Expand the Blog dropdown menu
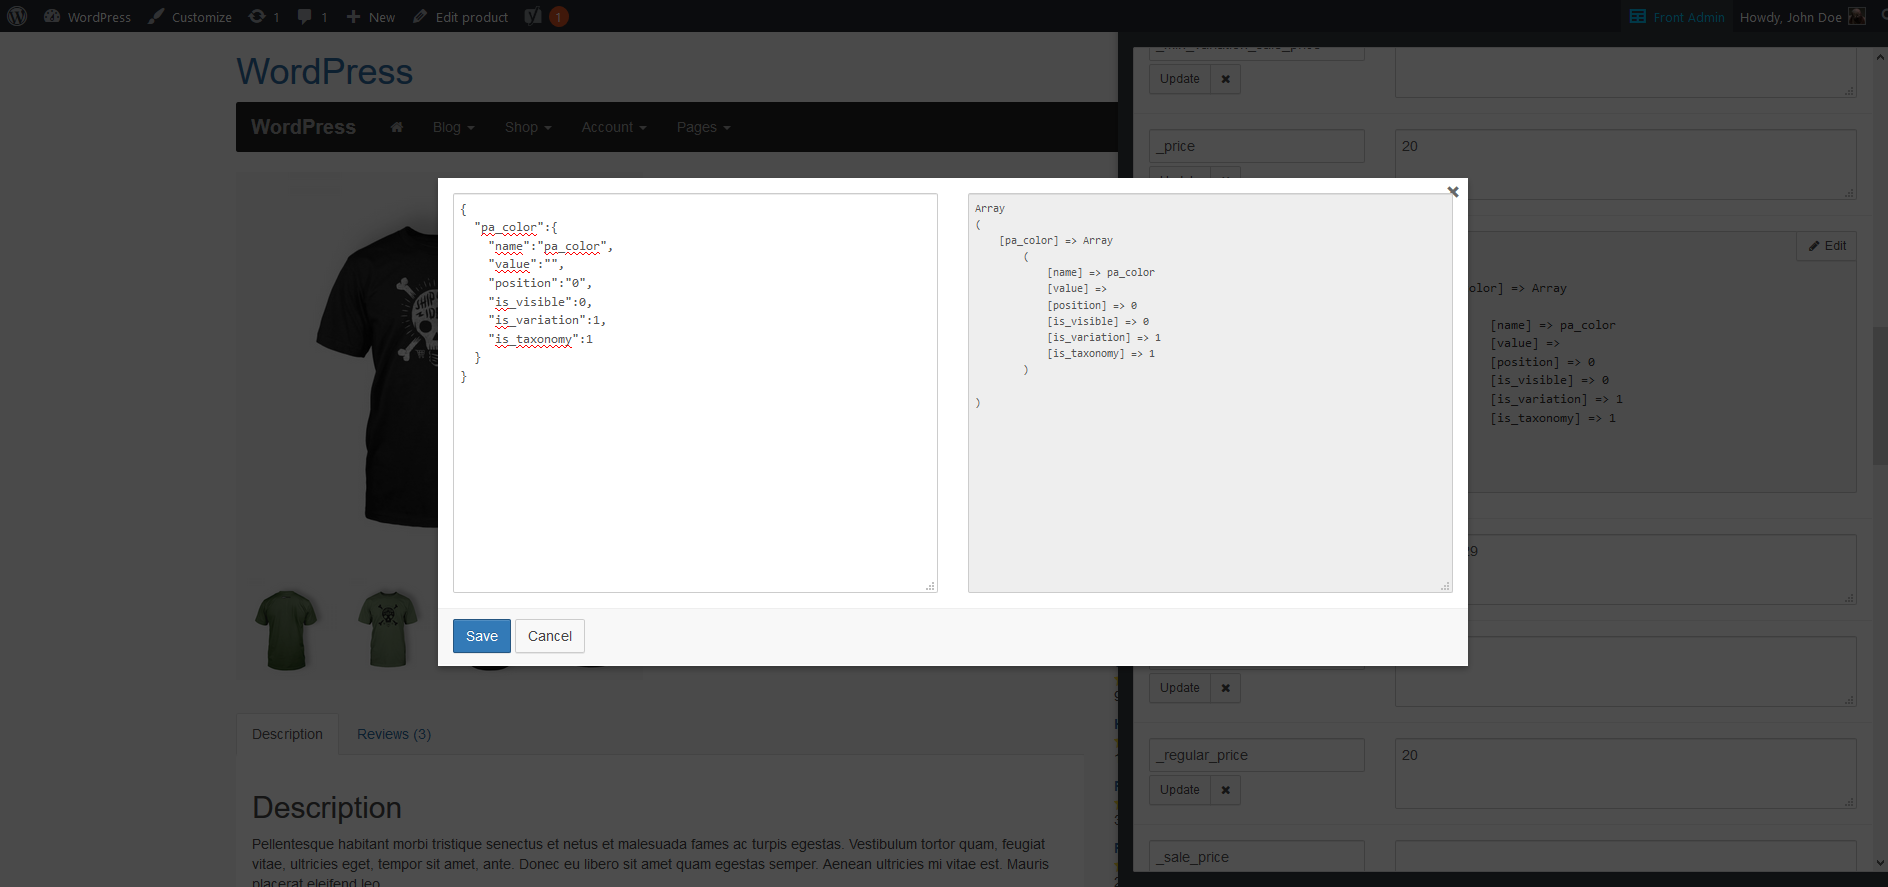Viewport: 1888px width, 887px height. (x=453, y=127)
